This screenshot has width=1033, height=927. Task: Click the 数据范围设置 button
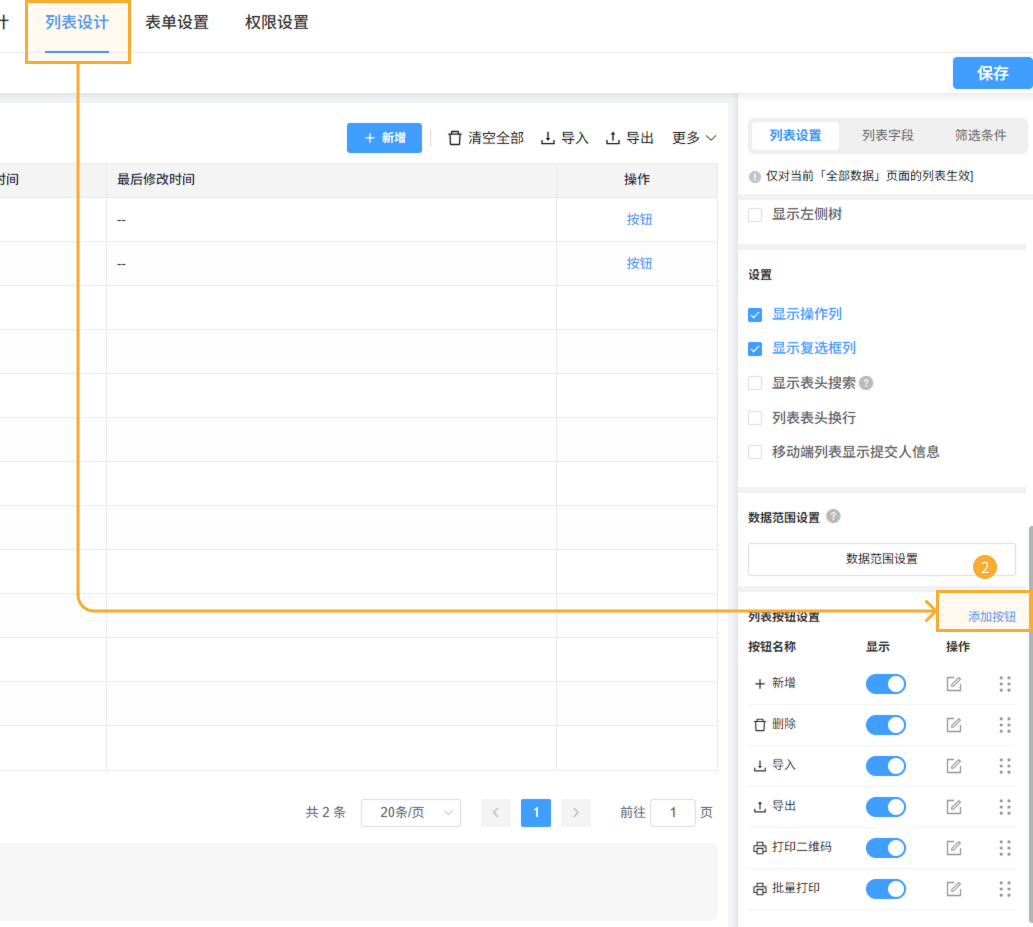tap(881, 559)
